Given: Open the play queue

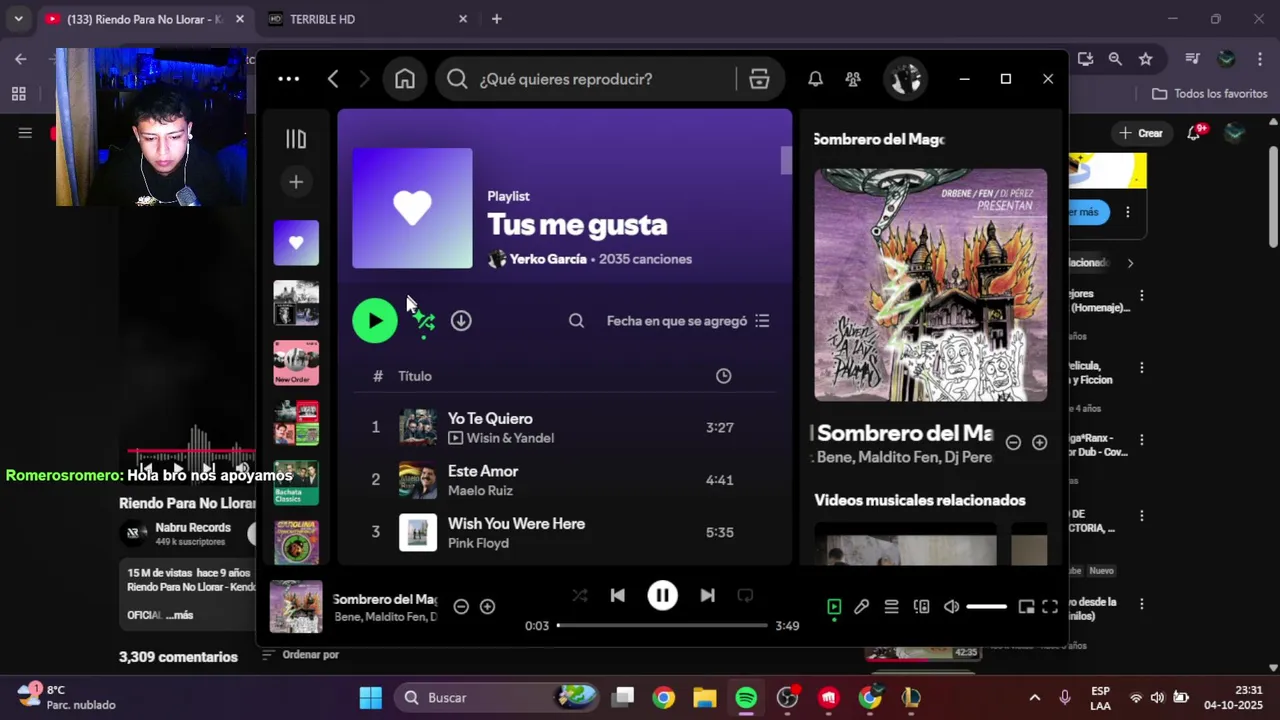Looking at the screenshot, I should (x=891, y=606).
